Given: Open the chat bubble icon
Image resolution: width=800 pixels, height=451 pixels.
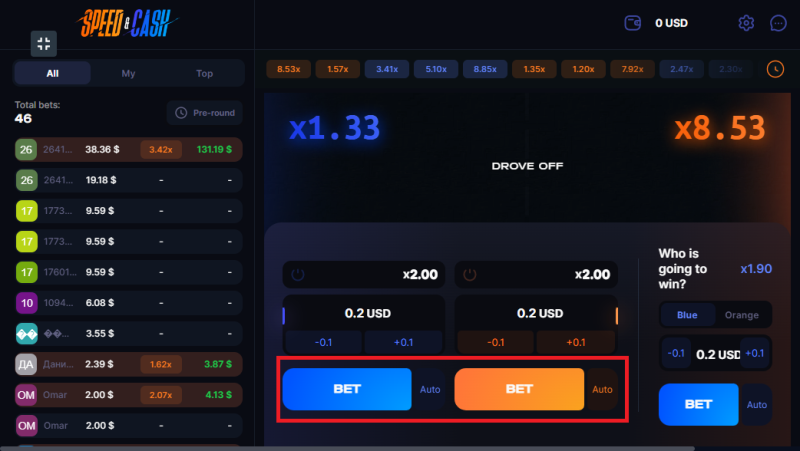Looking at the screenshot, I should pyautogui.click(x=778, y=23).
